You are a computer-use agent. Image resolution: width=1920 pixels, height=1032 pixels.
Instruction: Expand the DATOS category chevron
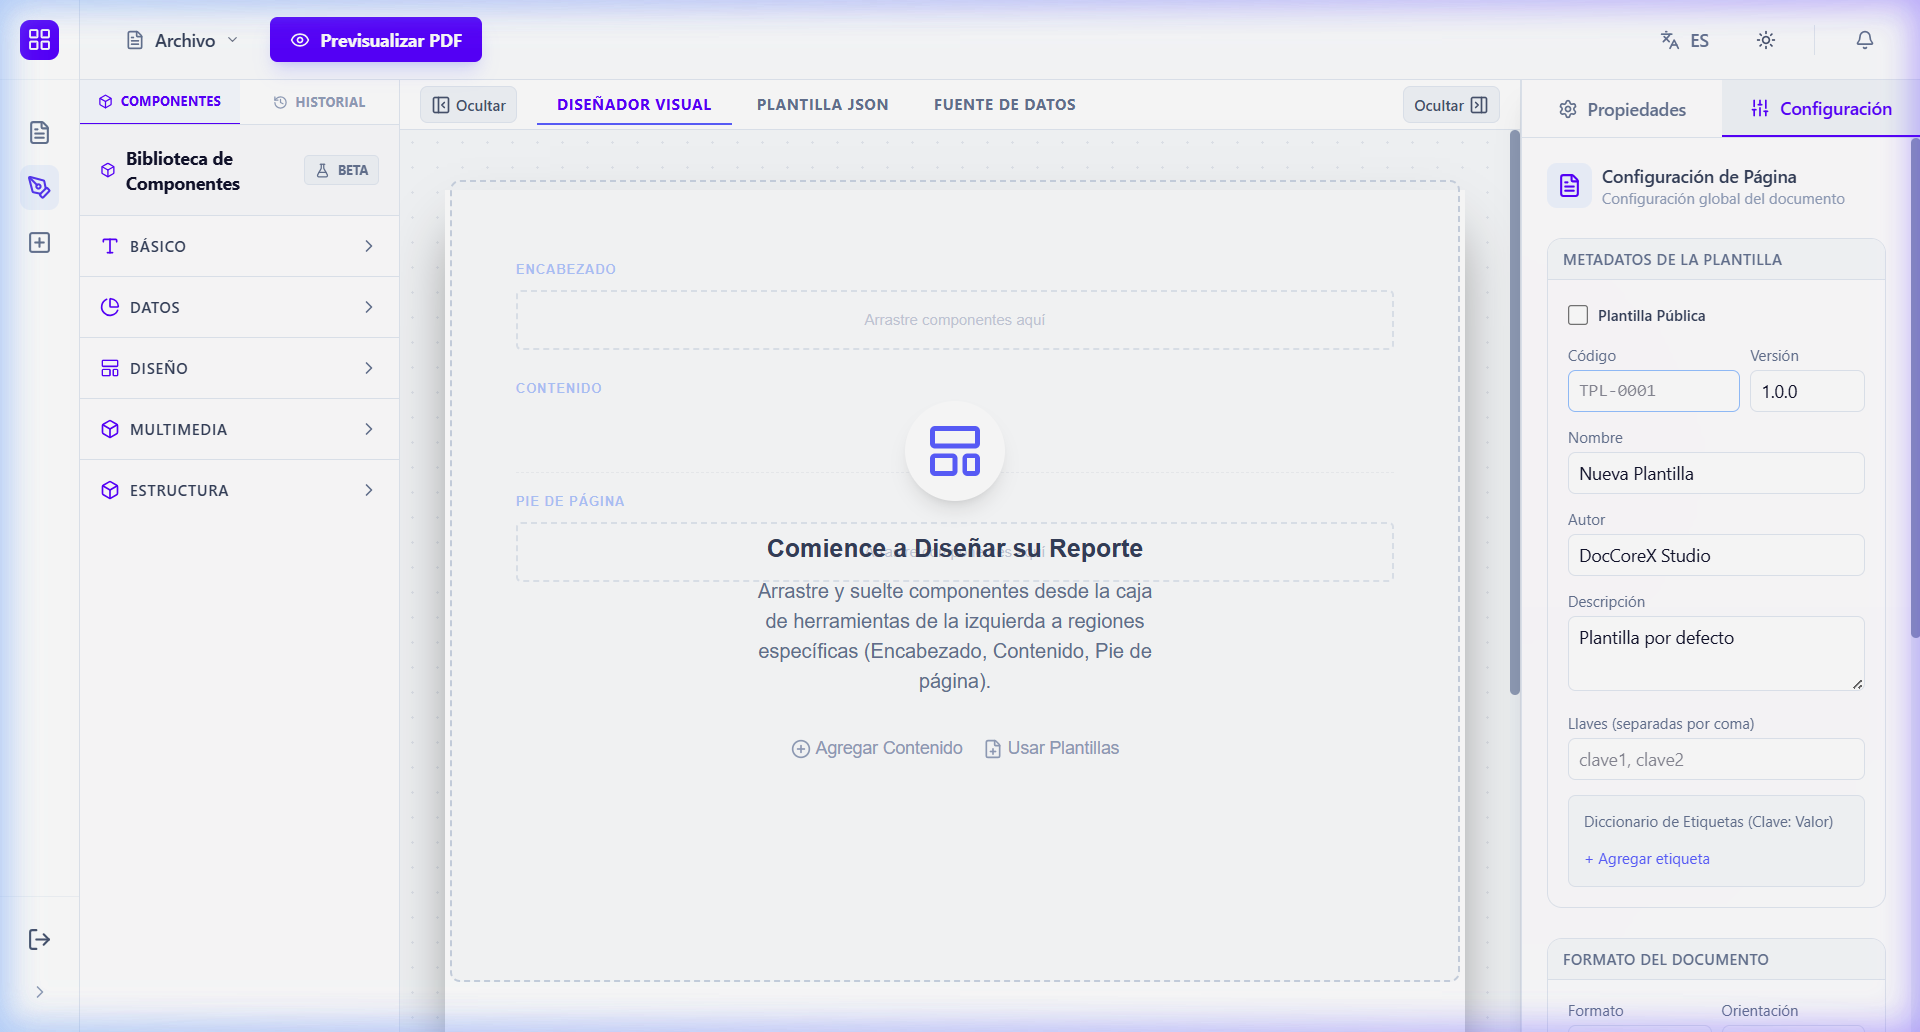369,307
